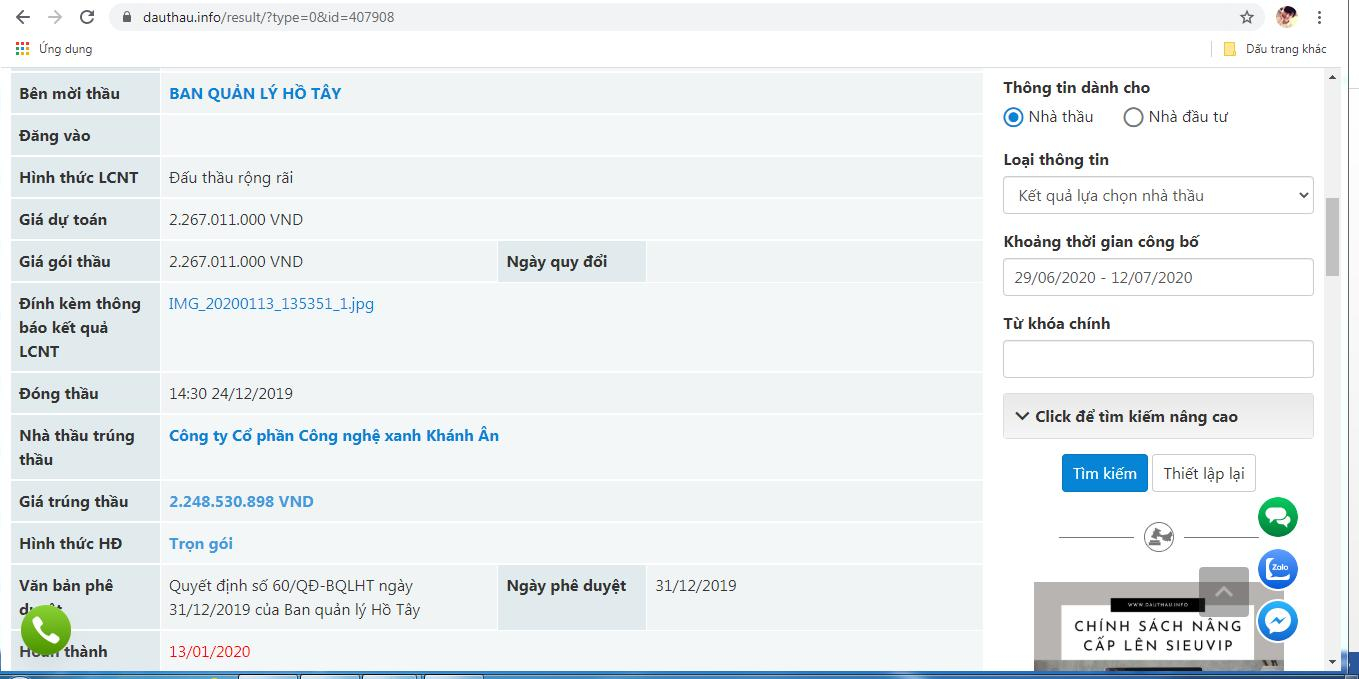Open attachment IMG_20200113_135351_1.jpg
The image size is (1359, 679).
pos(271,304)
